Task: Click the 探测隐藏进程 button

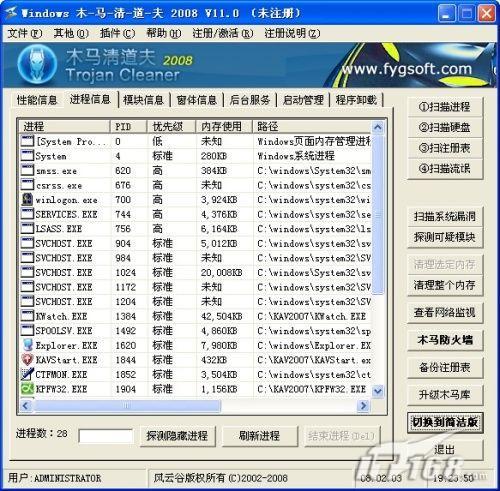Action: [x=177, y=436]
